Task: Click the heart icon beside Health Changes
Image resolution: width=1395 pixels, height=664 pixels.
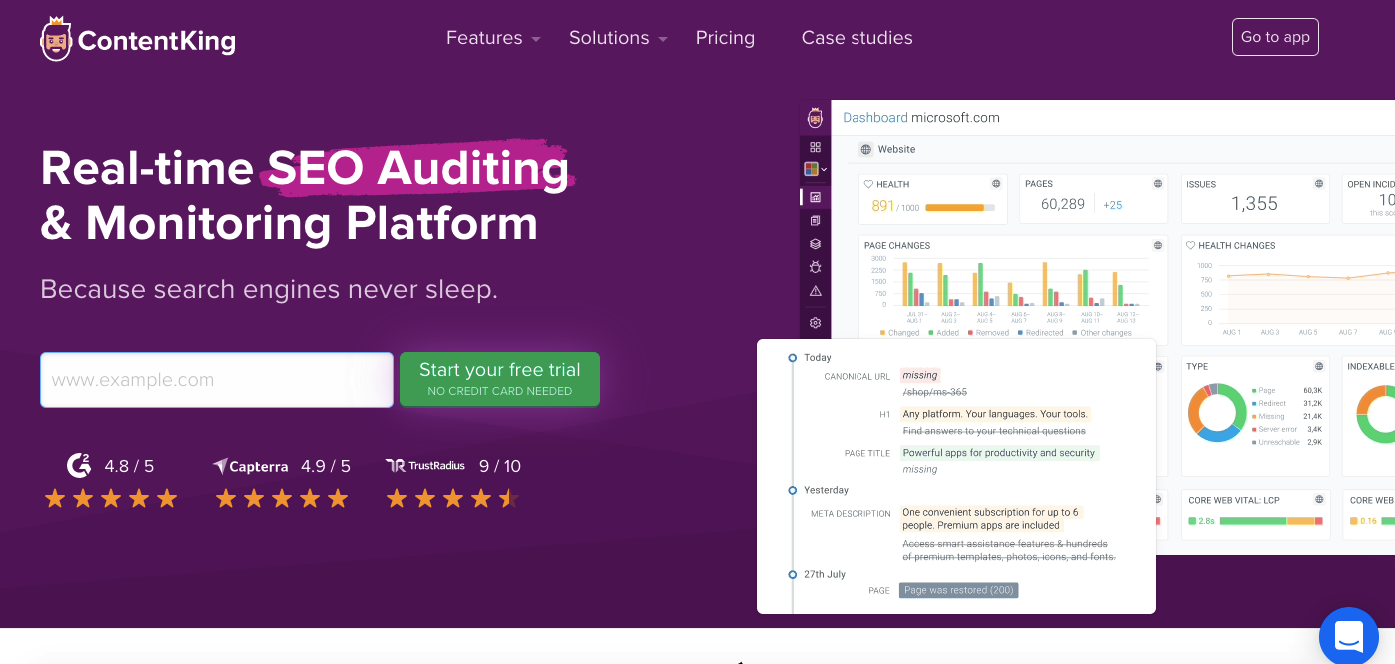Action: pyautogui.click(x=1191, y=245)
